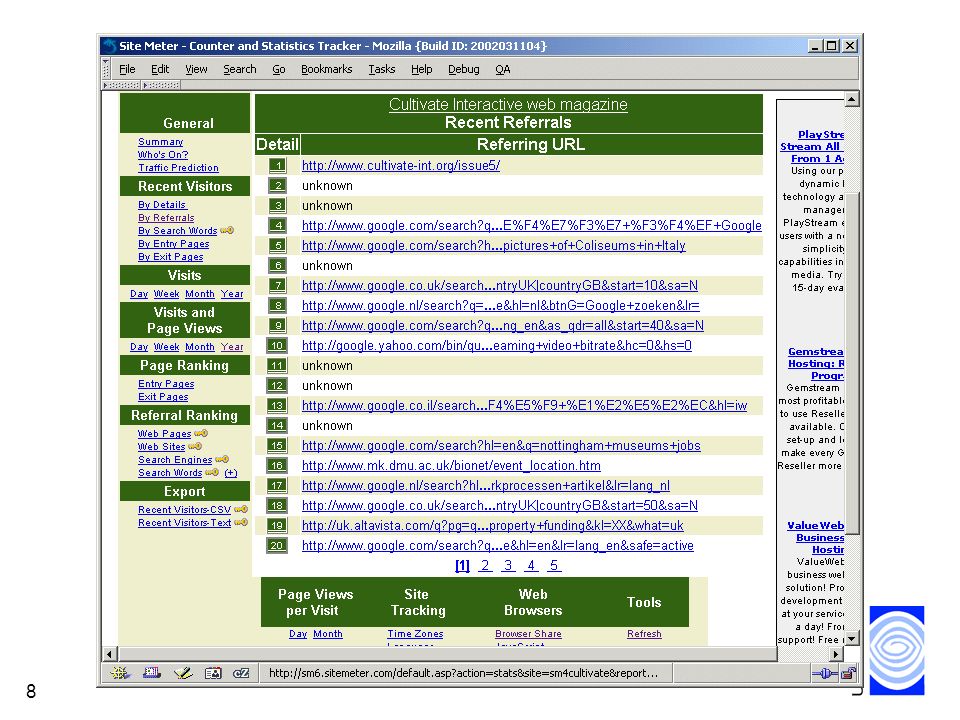Image resolution: width=960 pixels, height=720 pixels.
Task: Open detail icon number 12
Action: pos(277,386)
